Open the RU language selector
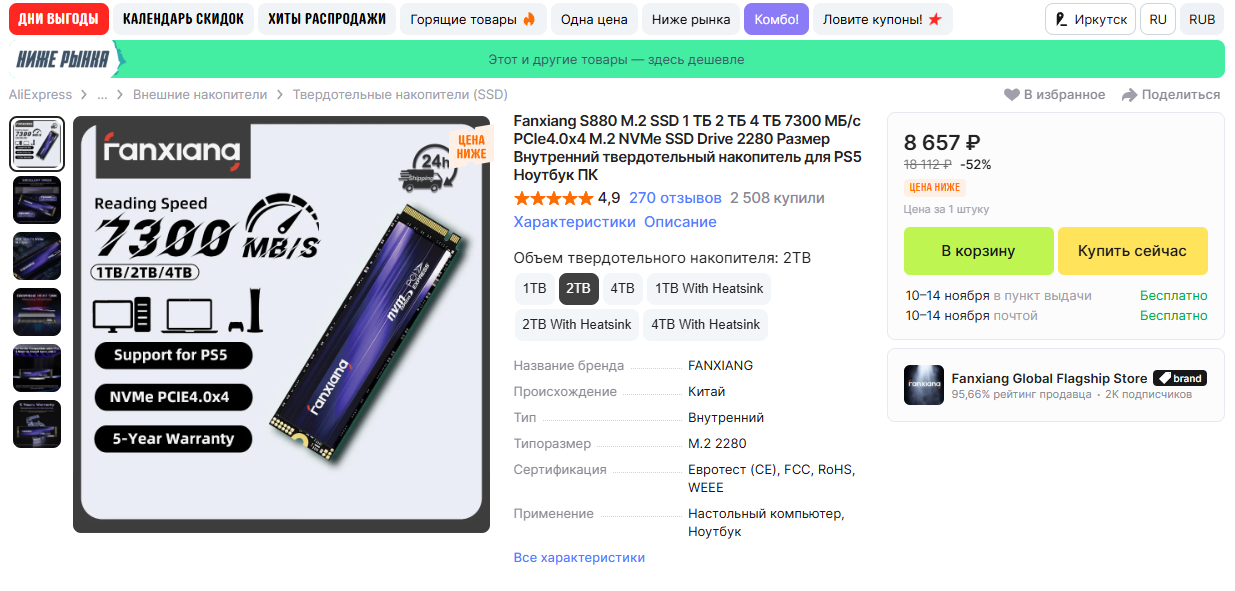 [1158, 20]
